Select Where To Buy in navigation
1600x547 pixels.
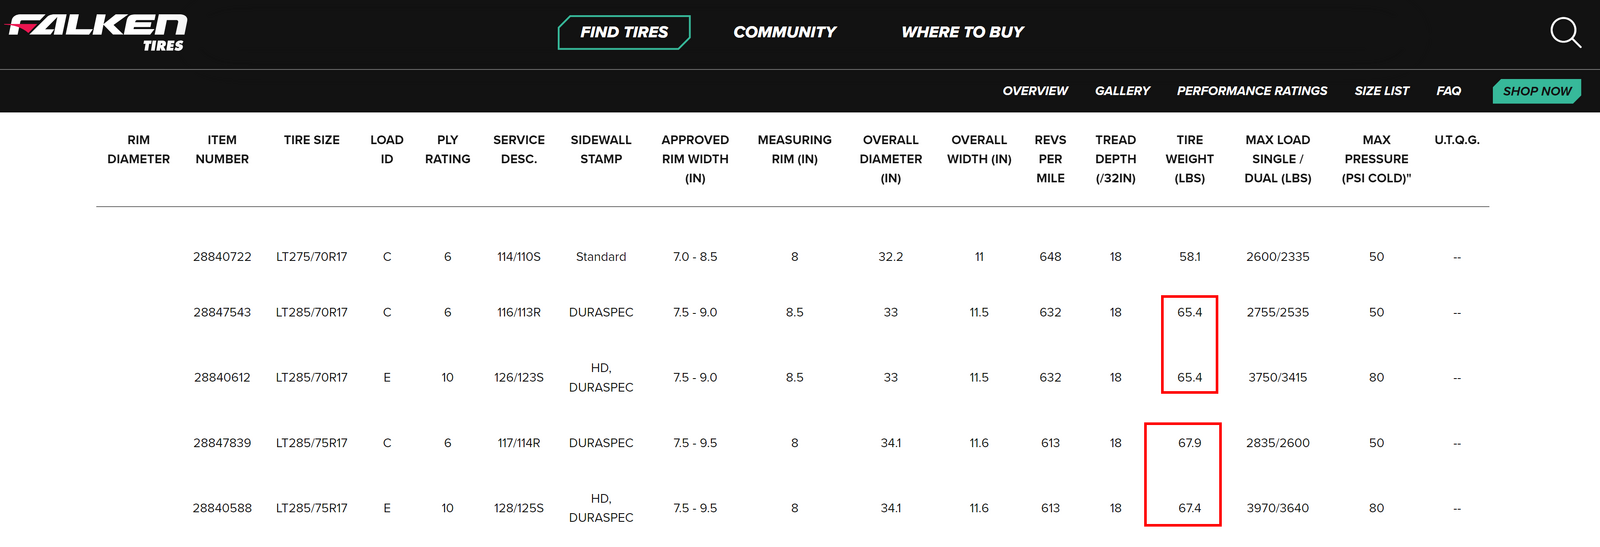[x=963, y=32]
